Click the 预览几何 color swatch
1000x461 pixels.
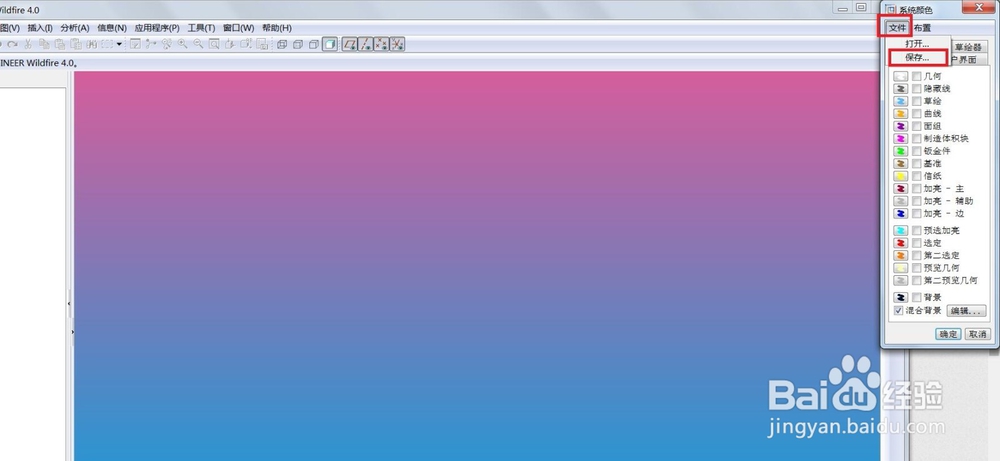click(x=901, y=268)
